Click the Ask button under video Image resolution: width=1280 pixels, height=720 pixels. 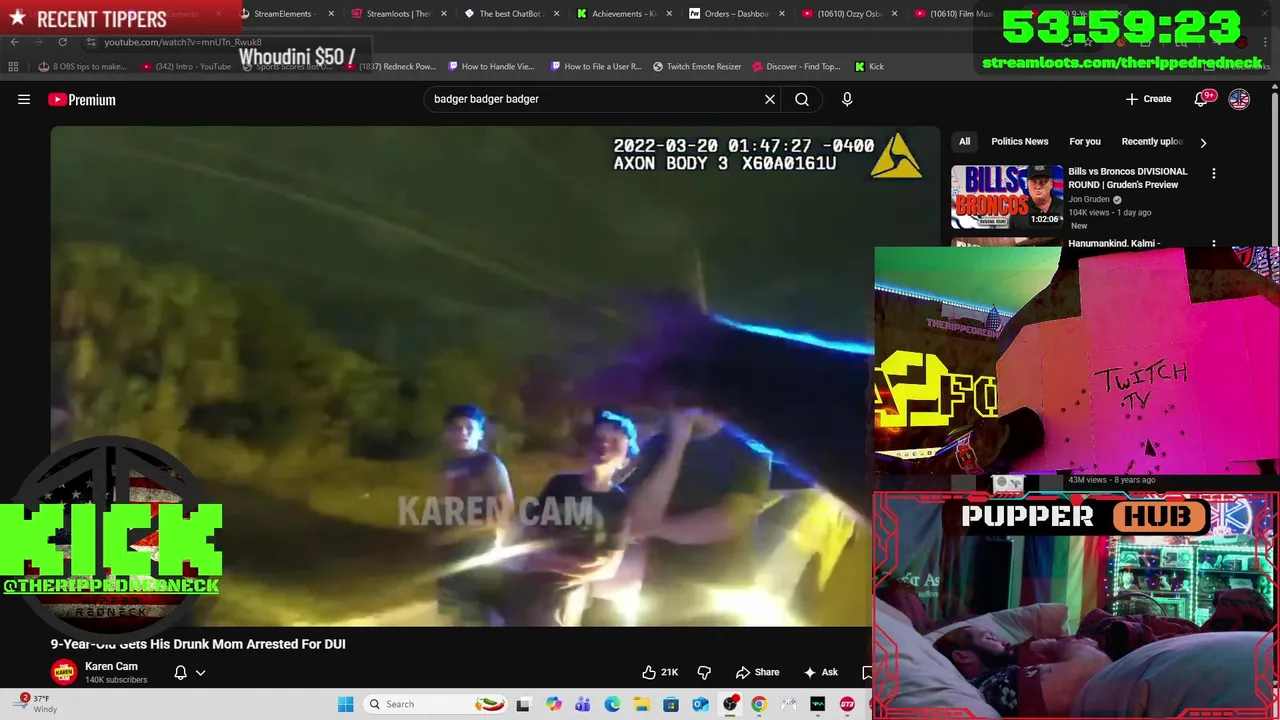click(x=820, y=672)
